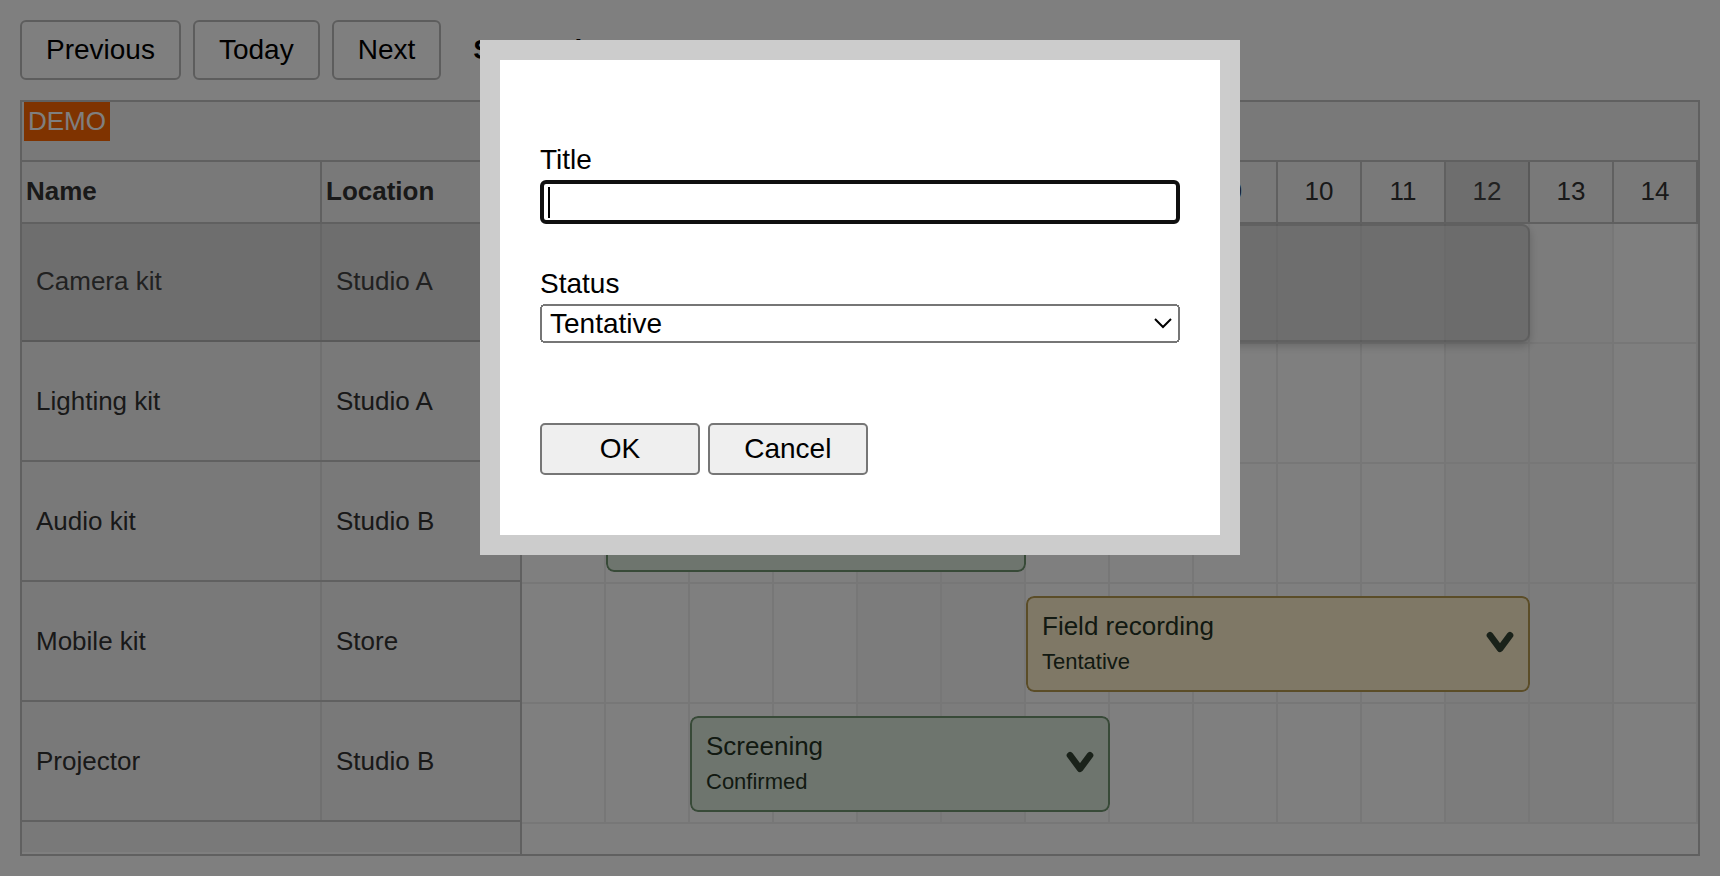This screenshot has height=876, width=1720.
Task: Open the Screening event menu chevron
Action: pos(1079,762)
